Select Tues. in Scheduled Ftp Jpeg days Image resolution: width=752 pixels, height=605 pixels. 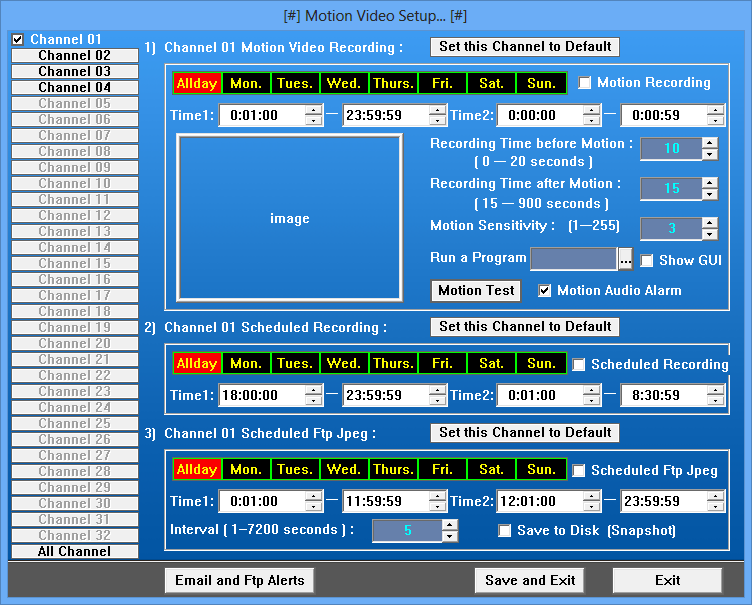295,470
